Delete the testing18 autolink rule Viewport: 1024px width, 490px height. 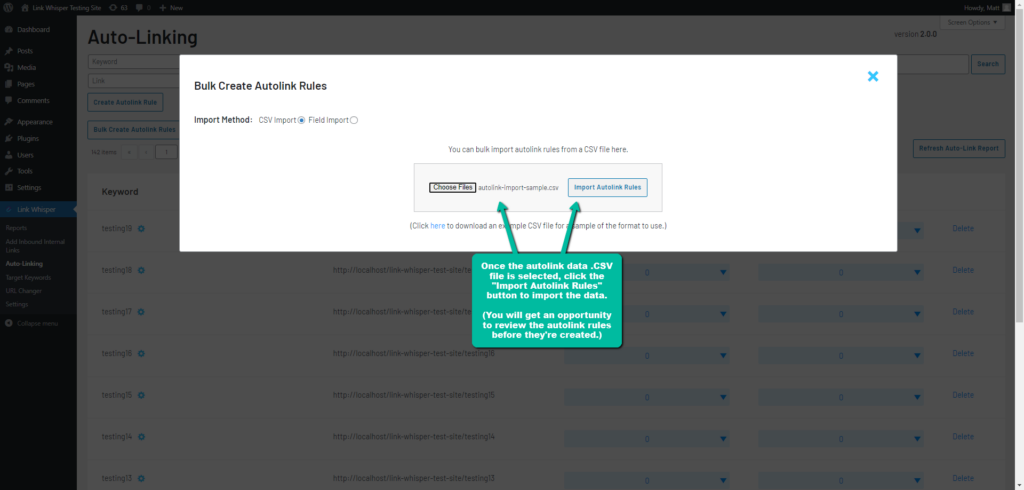963,270
